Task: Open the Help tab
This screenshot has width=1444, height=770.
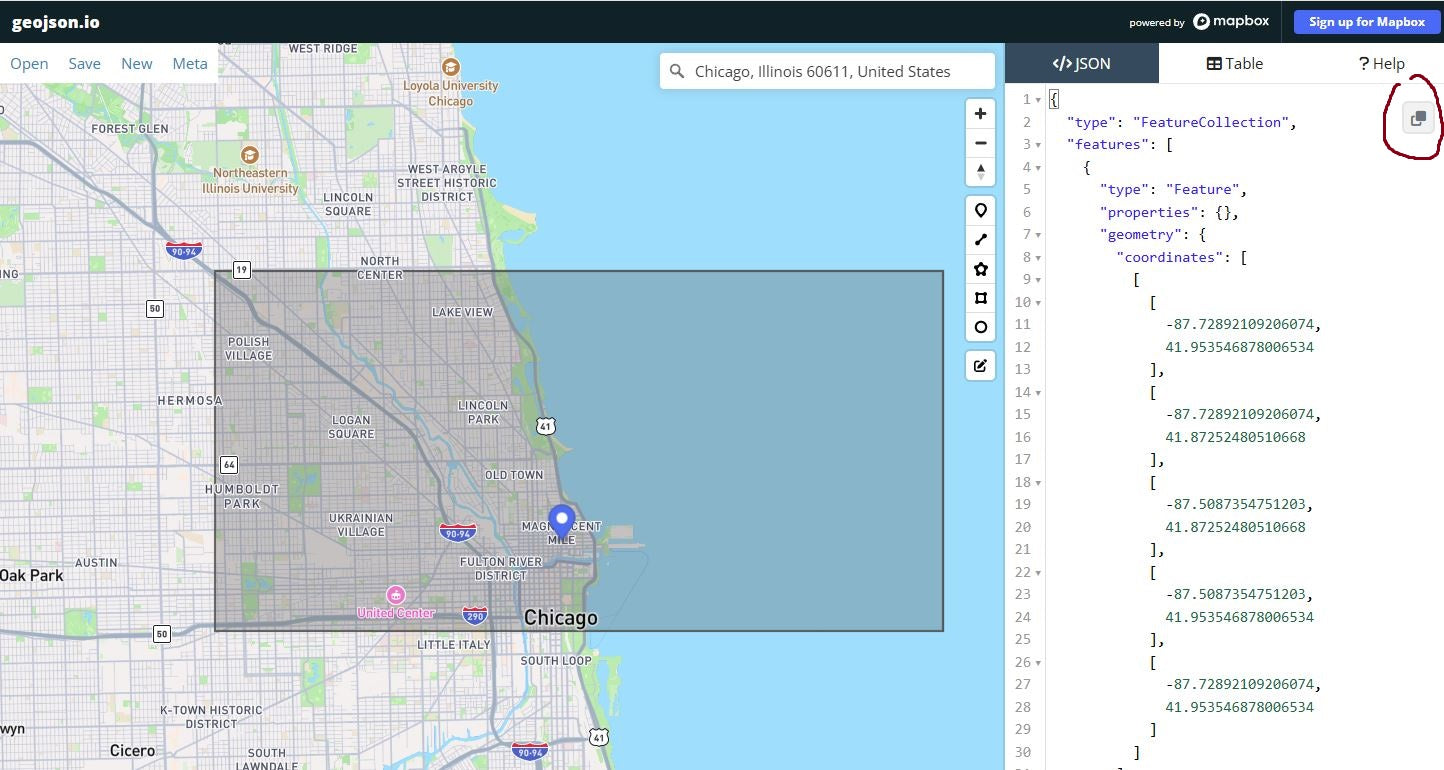Action: point(1381,63)
